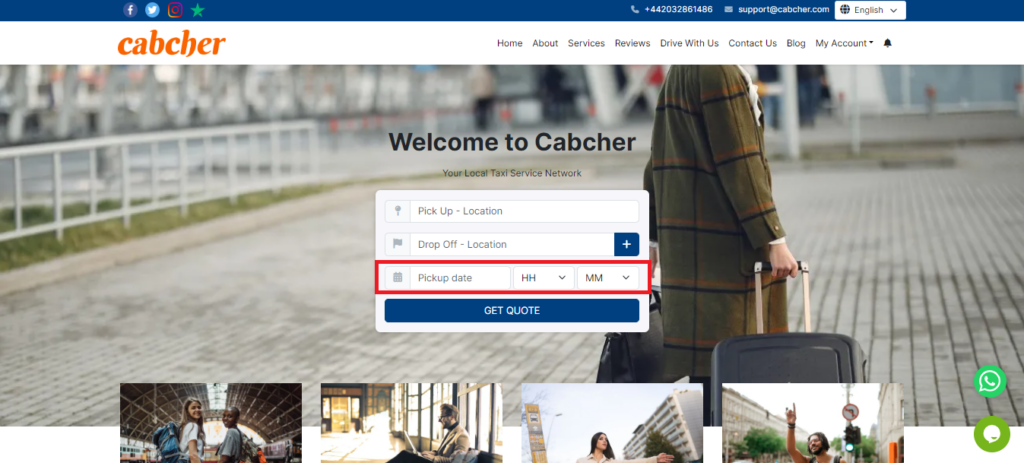
Task: Open the English language dropdown
Action: pyautogui.click(x=870, y=10)
